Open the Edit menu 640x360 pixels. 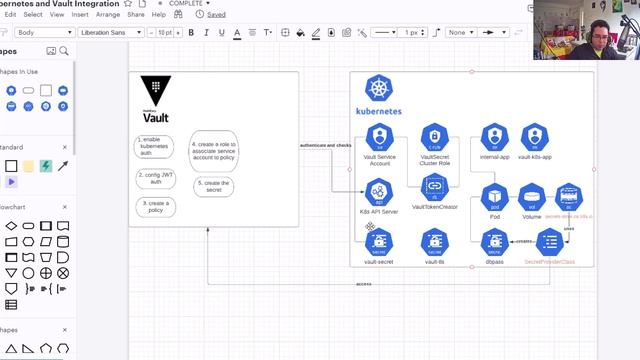[10, 14]
